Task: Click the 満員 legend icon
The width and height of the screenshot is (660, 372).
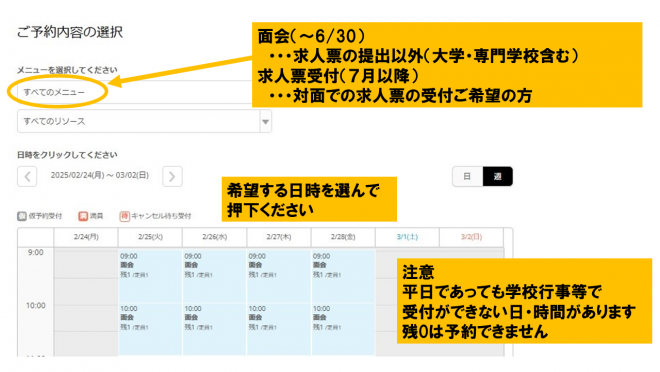Action: 83,216
